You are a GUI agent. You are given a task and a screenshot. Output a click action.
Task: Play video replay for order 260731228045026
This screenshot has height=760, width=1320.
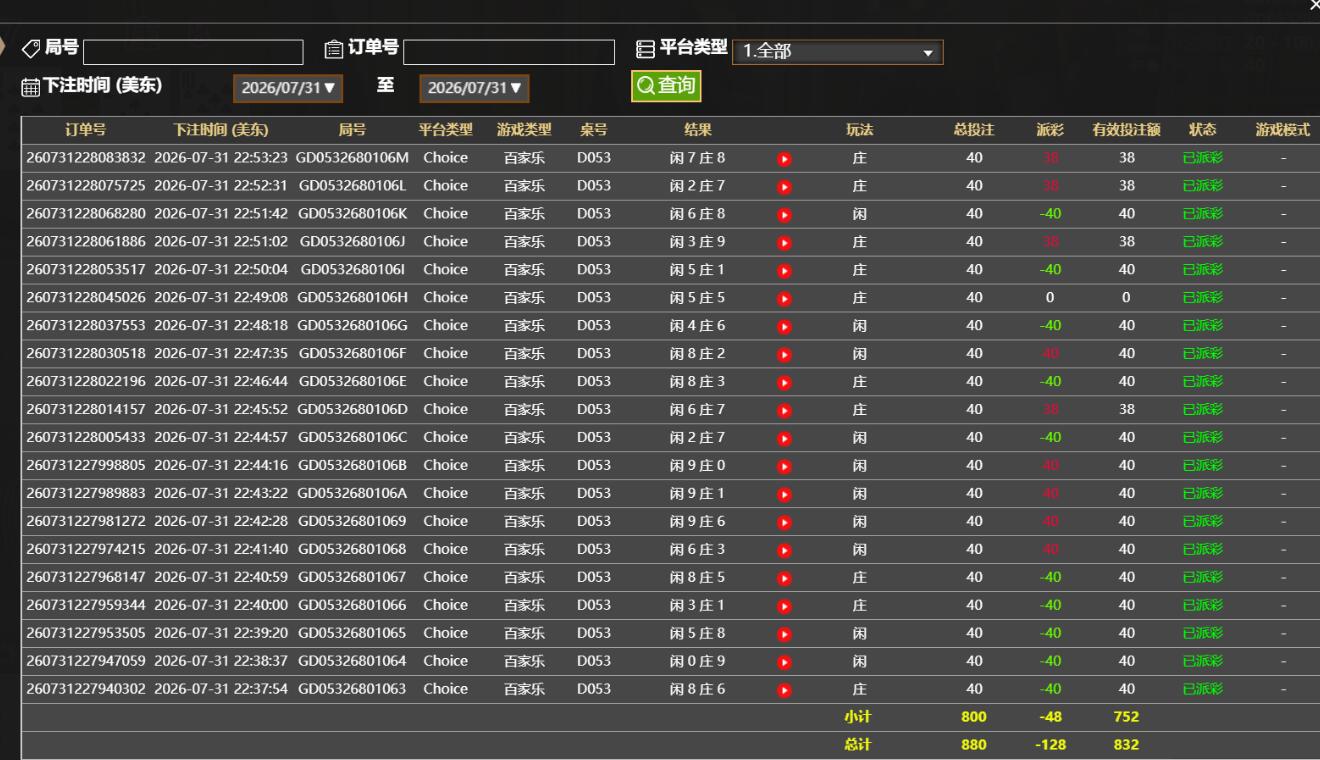785,298
